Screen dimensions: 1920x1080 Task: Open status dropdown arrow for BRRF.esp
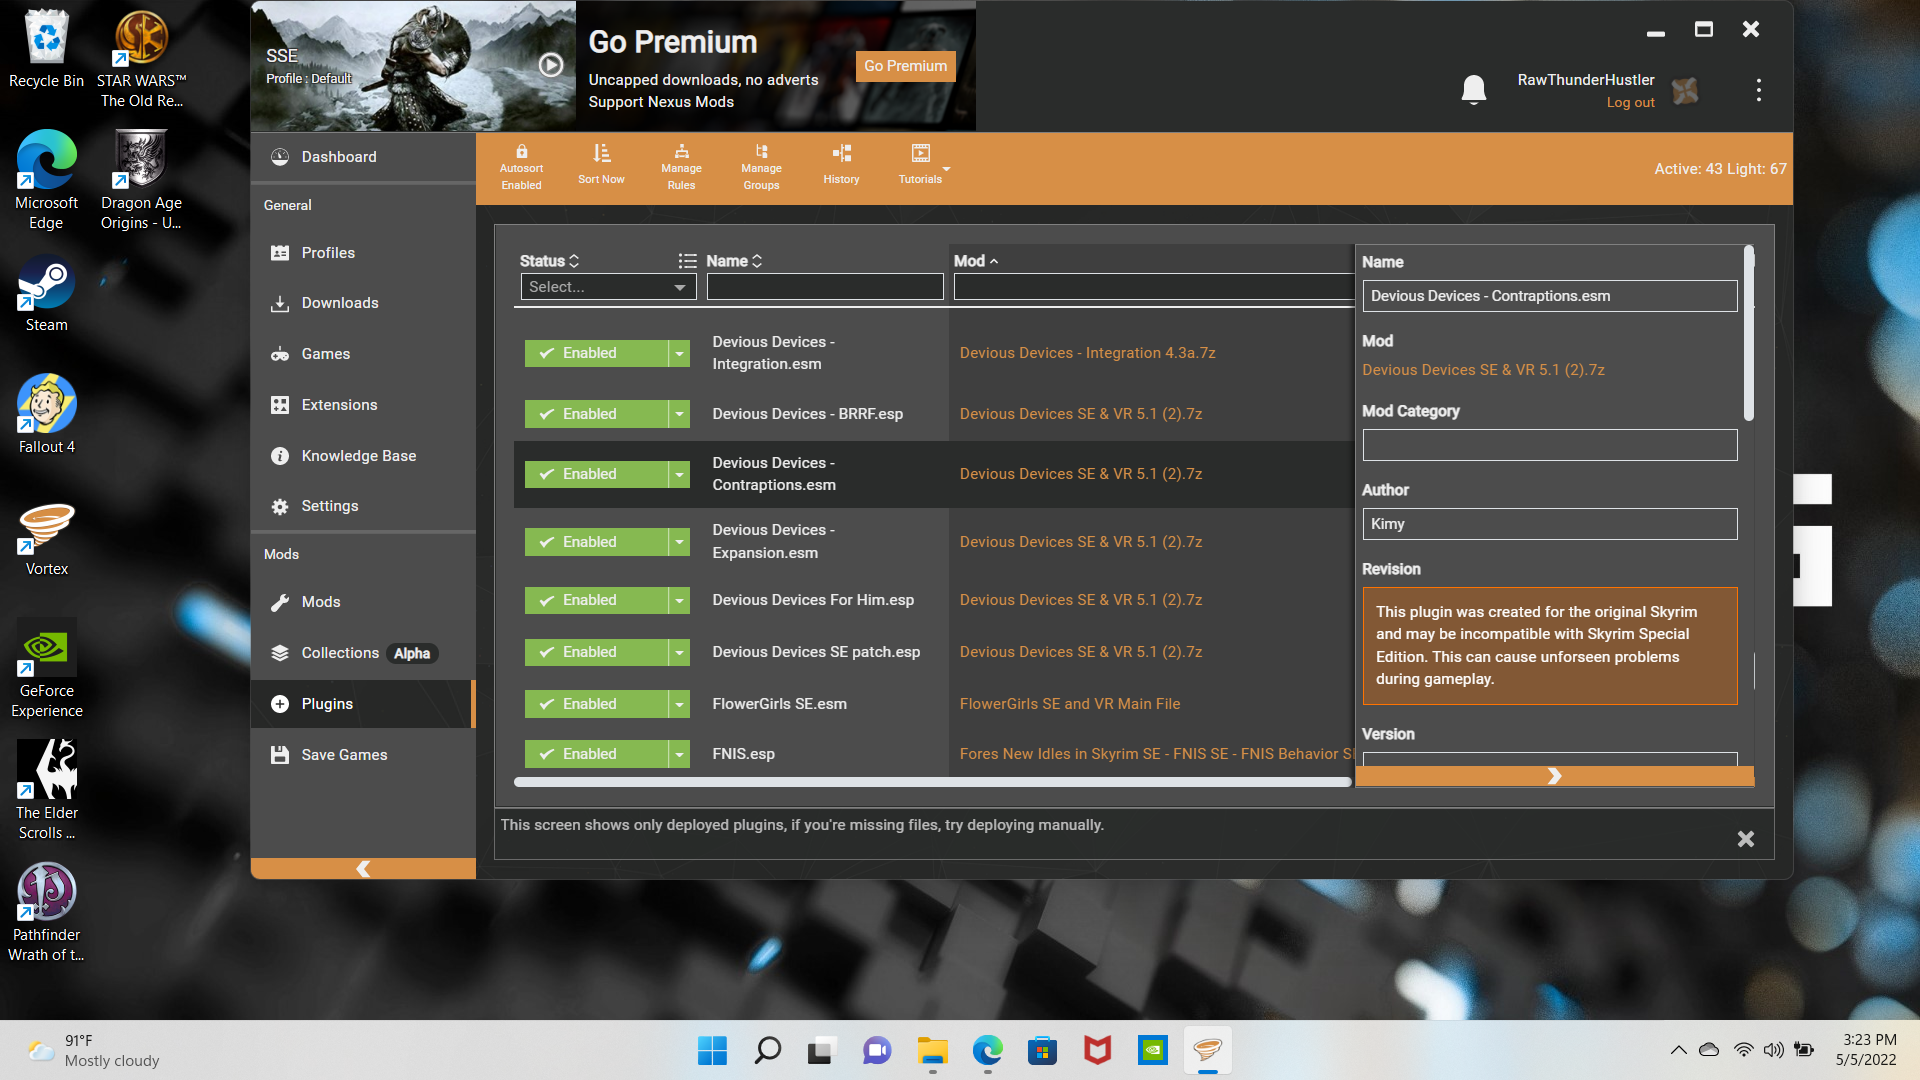click(x=679, y=414)
